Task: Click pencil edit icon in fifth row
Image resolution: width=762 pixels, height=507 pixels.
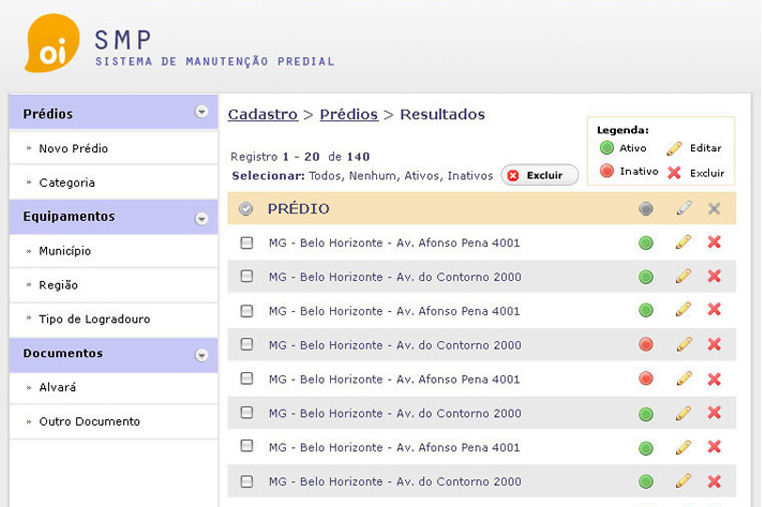Action: click(684, 379)
